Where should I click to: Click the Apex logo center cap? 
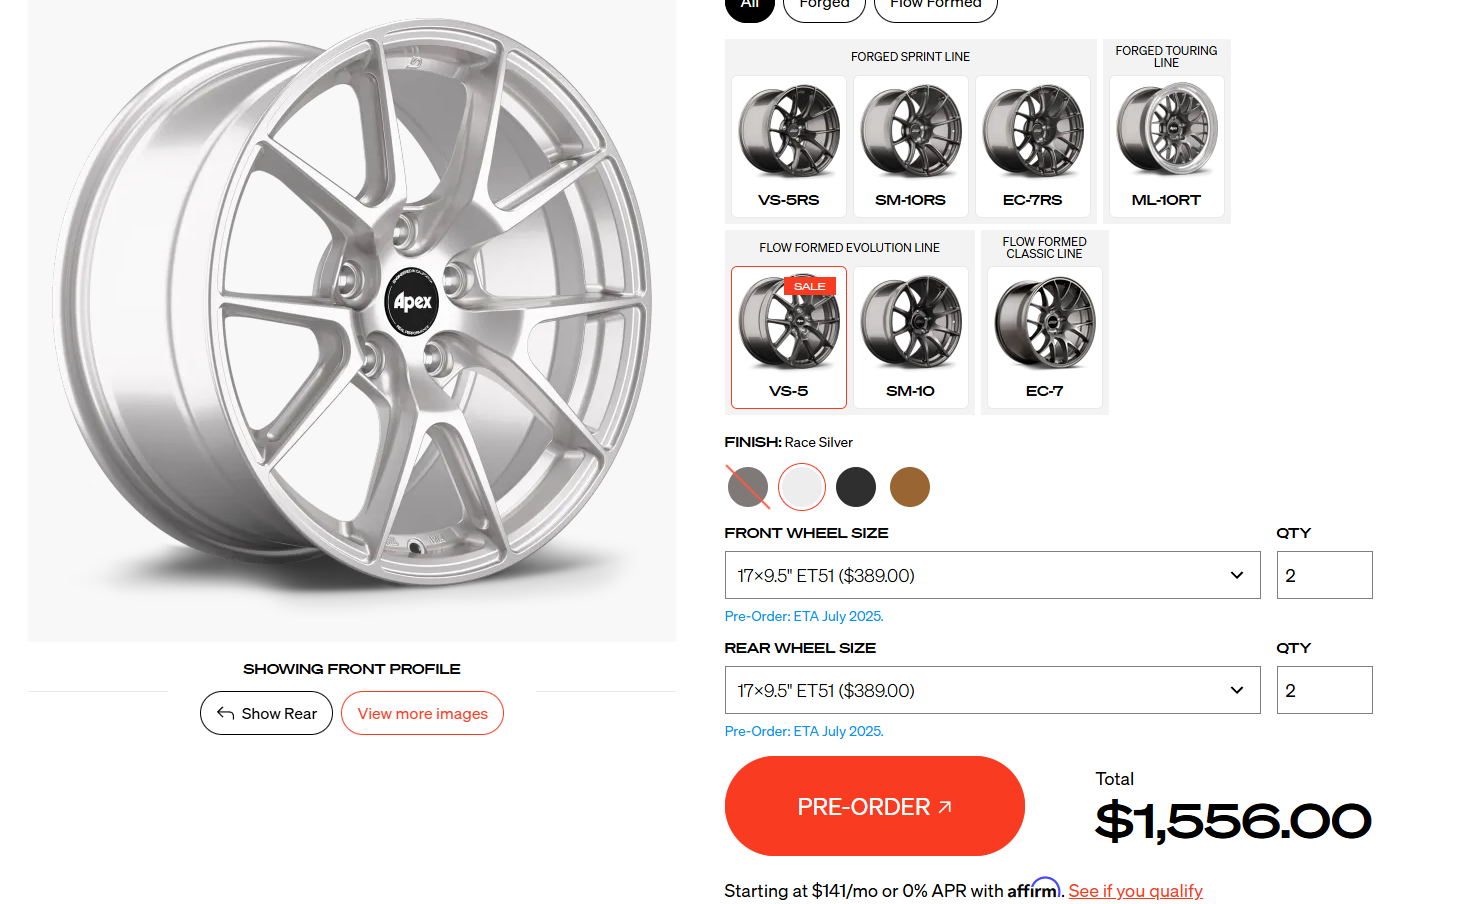[x=412, y=301]
